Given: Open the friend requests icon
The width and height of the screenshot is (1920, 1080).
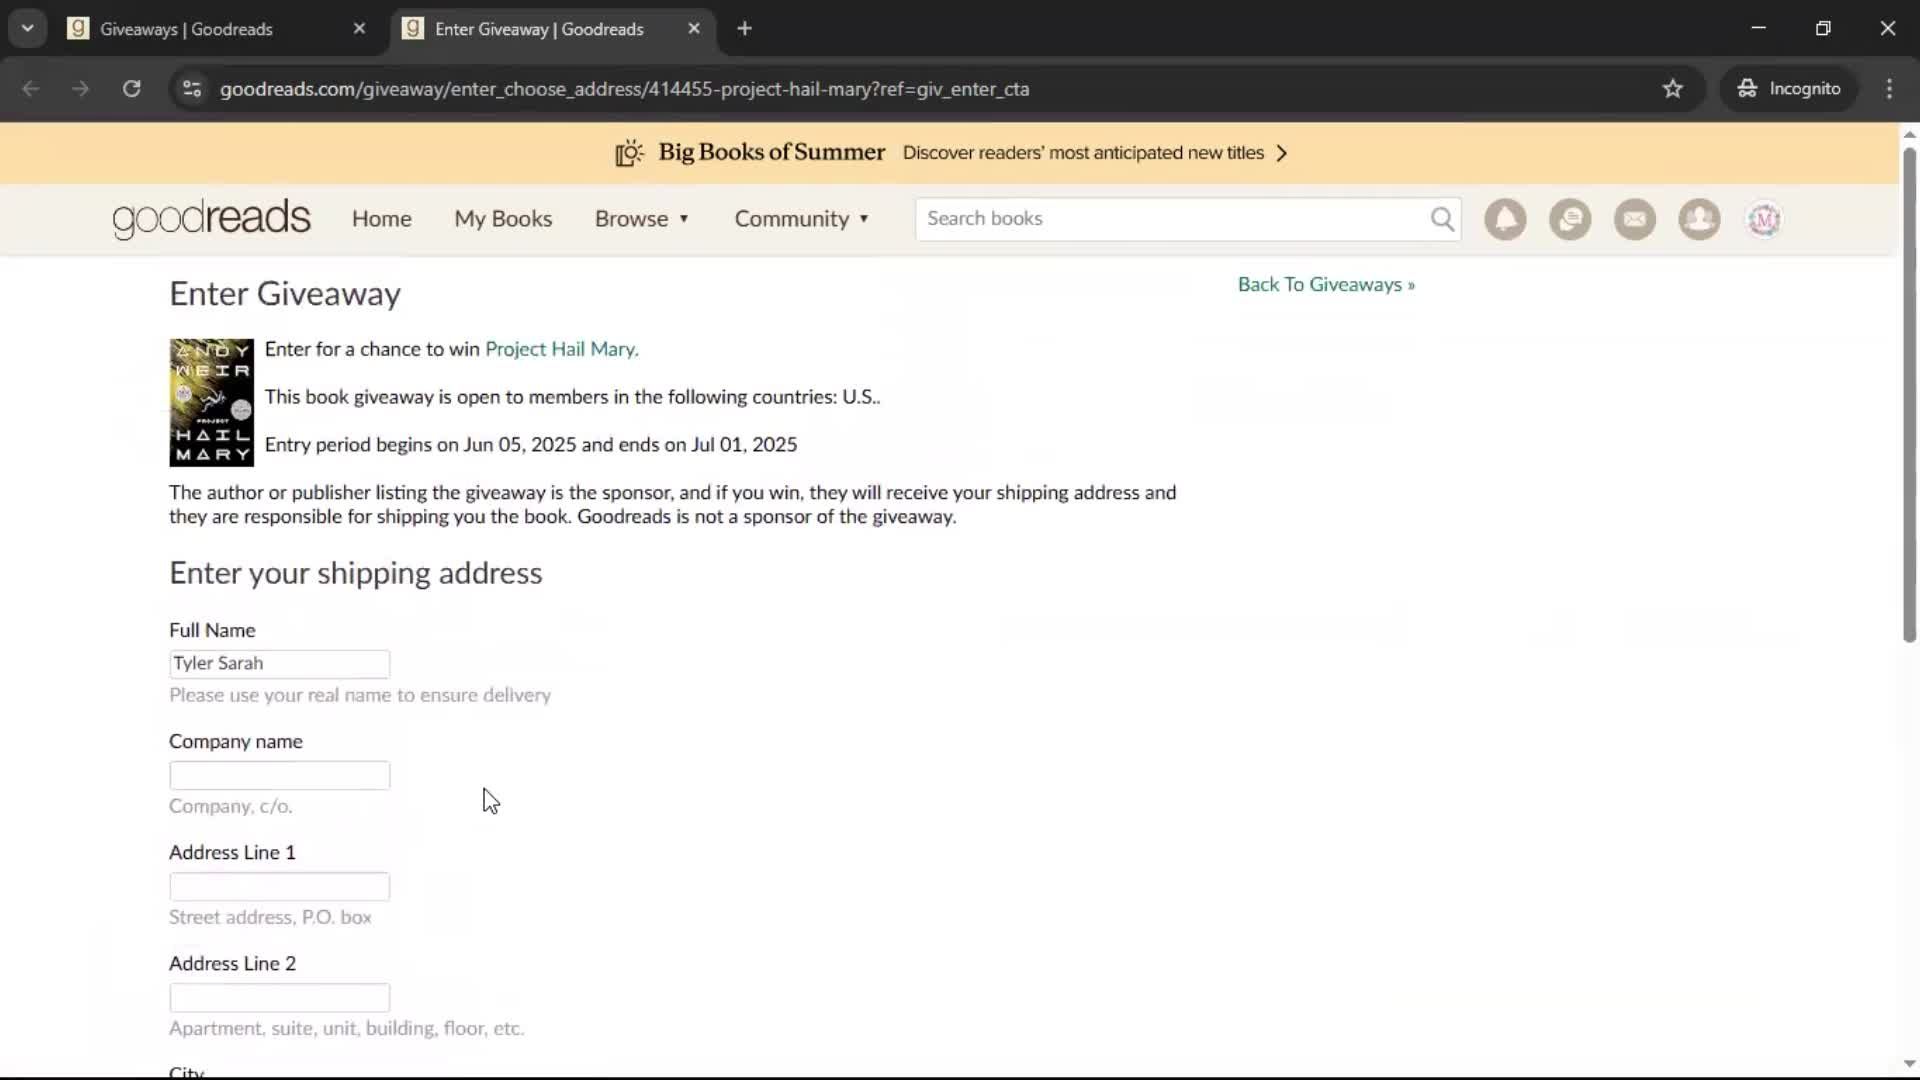Looking at the screenshot, I should pos(1699,219).
